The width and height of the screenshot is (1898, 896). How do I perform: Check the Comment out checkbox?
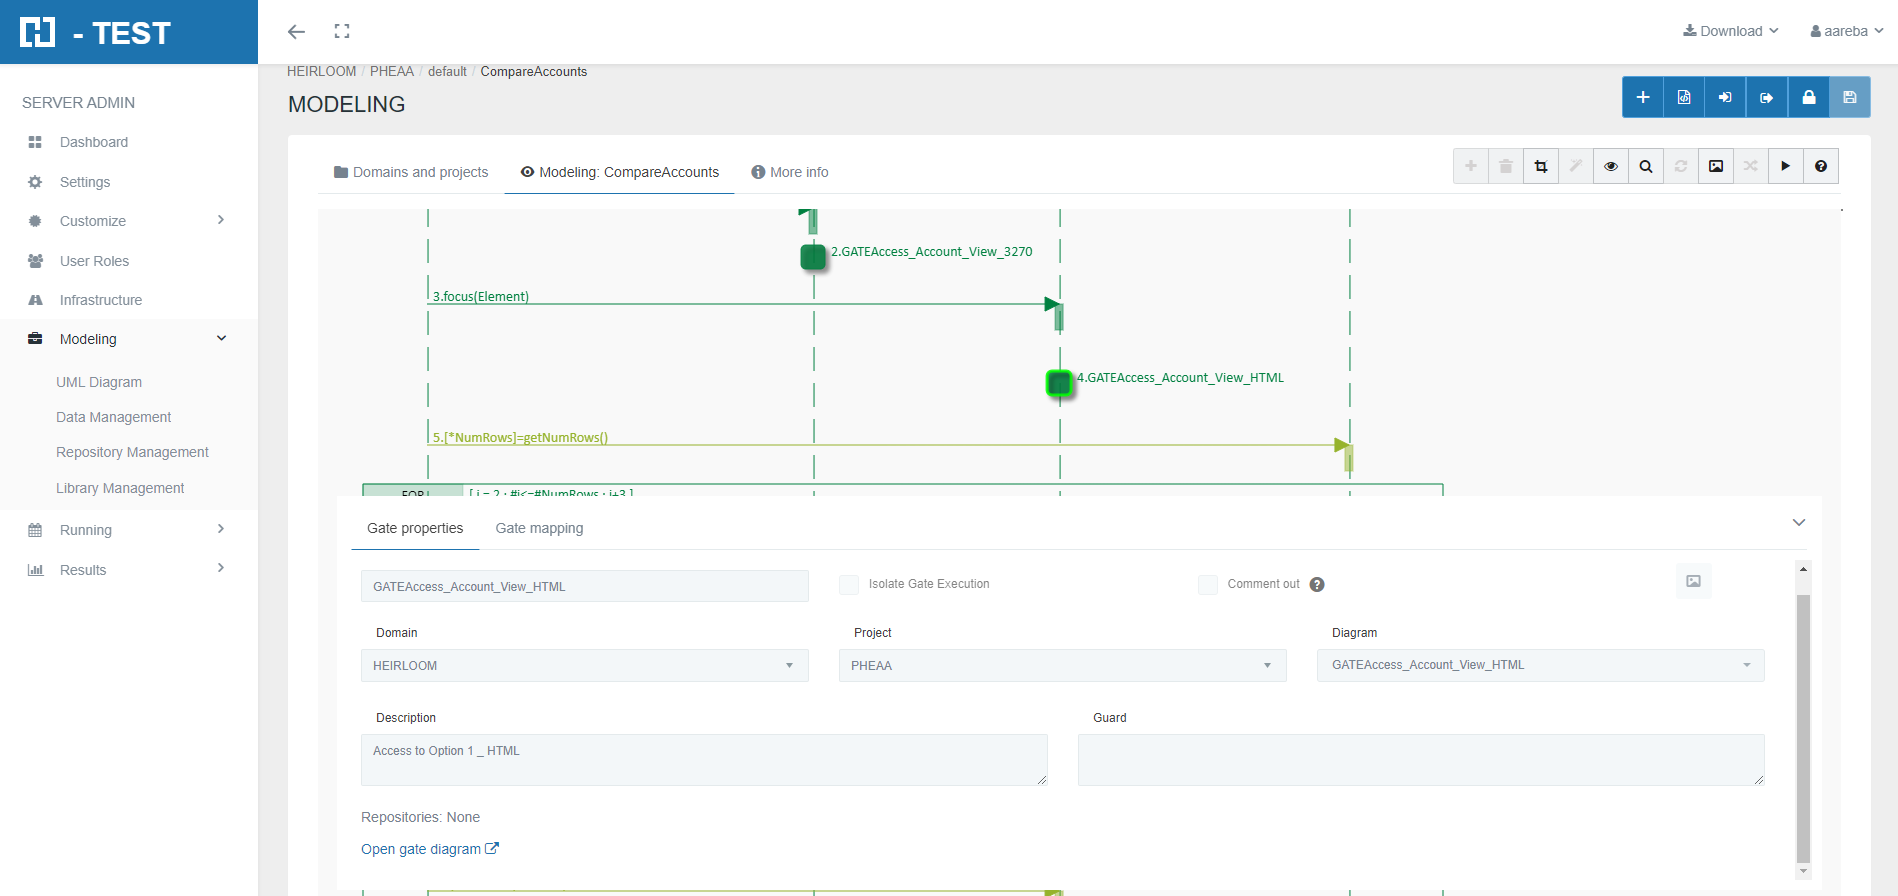(1208, 585)
